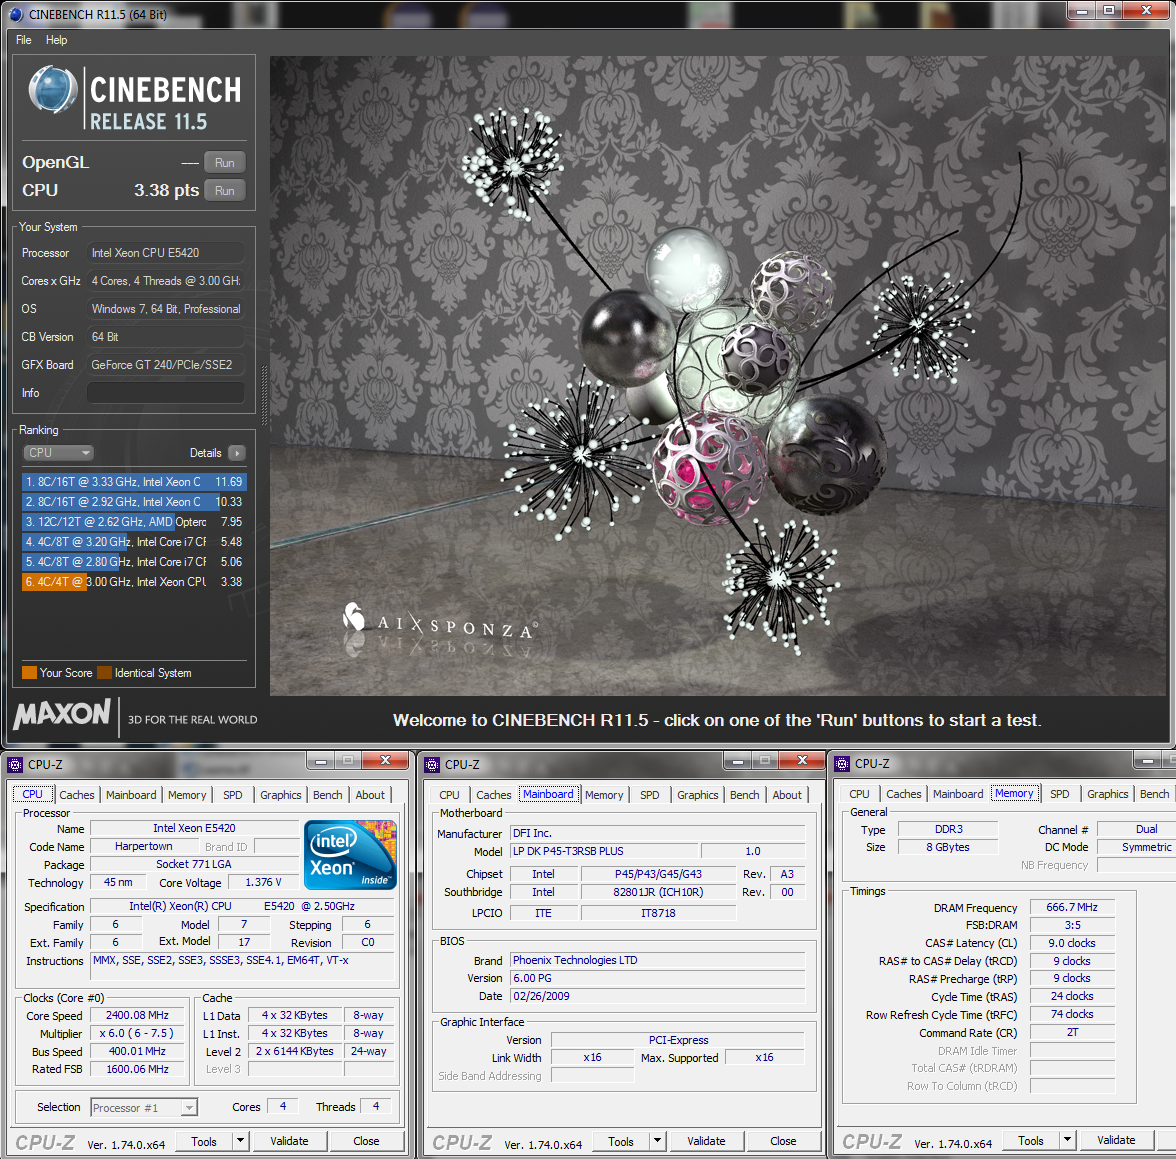Switch to Graphics tab in CPU window

click(x=281, y=795)
